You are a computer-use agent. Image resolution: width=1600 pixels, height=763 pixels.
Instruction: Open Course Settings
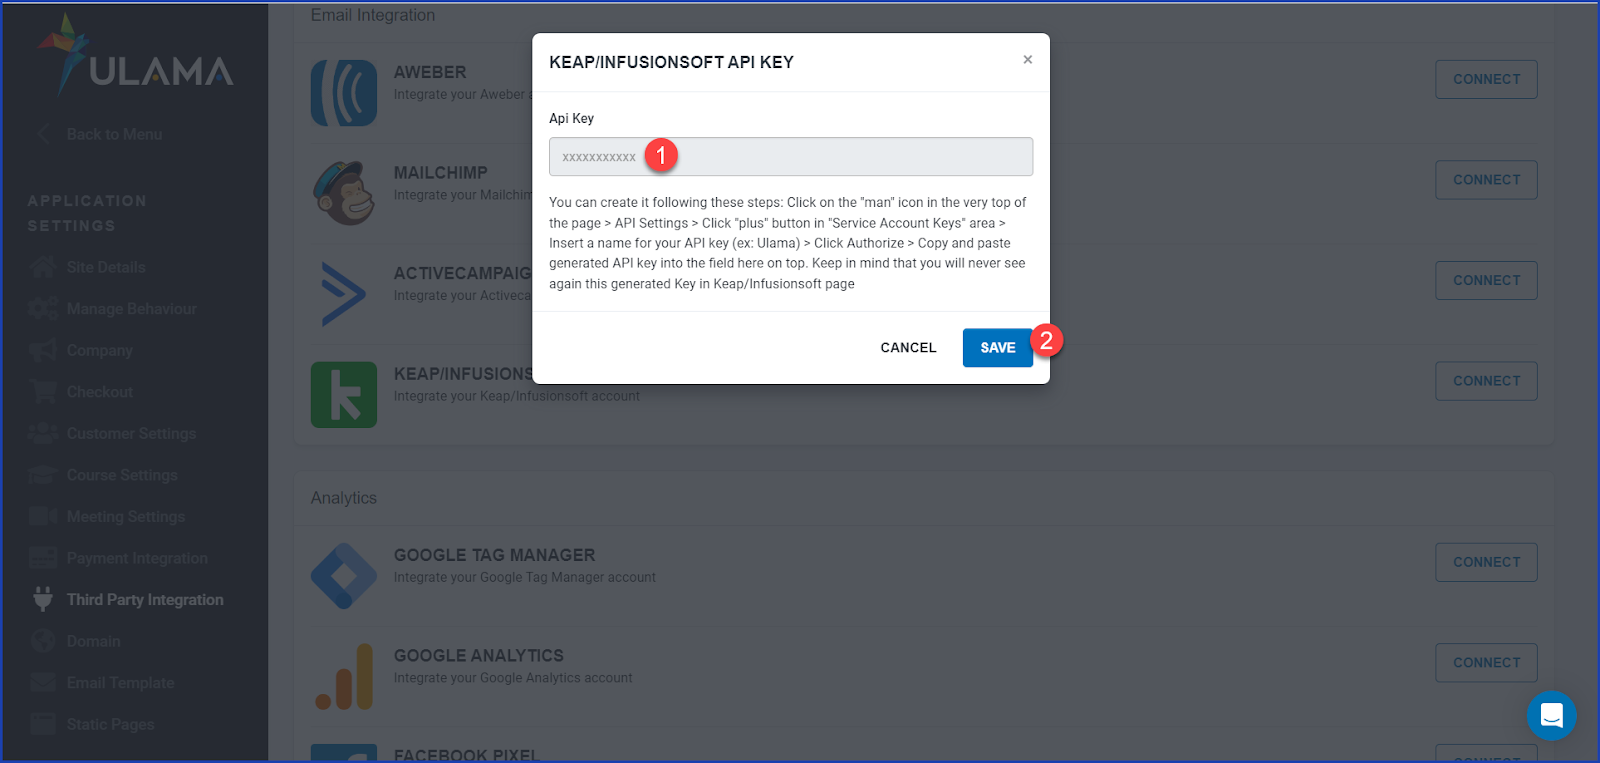122,475
